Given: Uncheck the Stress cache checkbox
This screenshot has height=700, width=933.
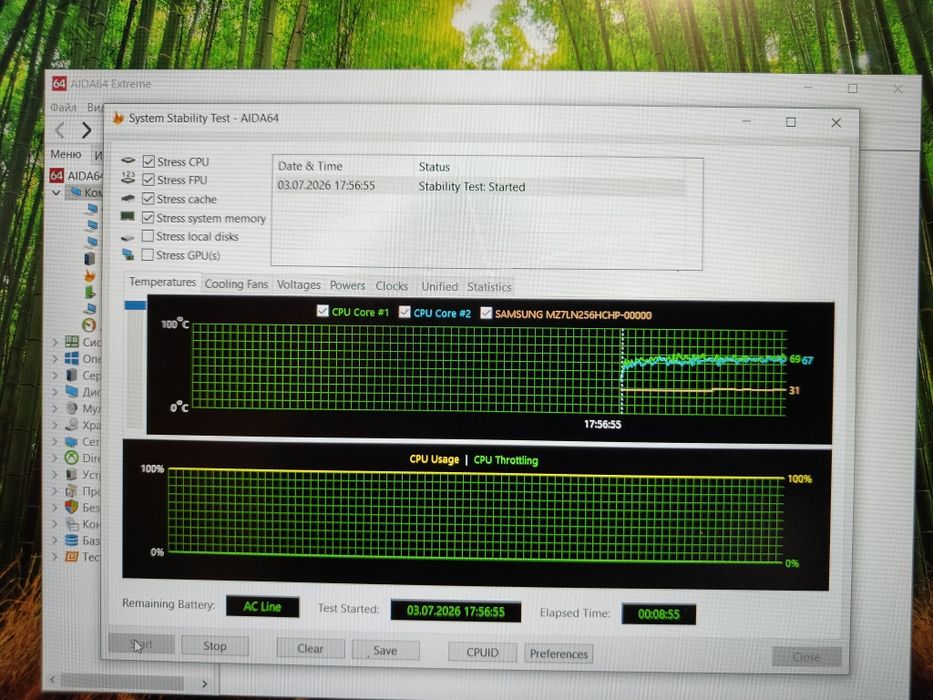Looking at the screenshot, I should (x=148, y=199).
